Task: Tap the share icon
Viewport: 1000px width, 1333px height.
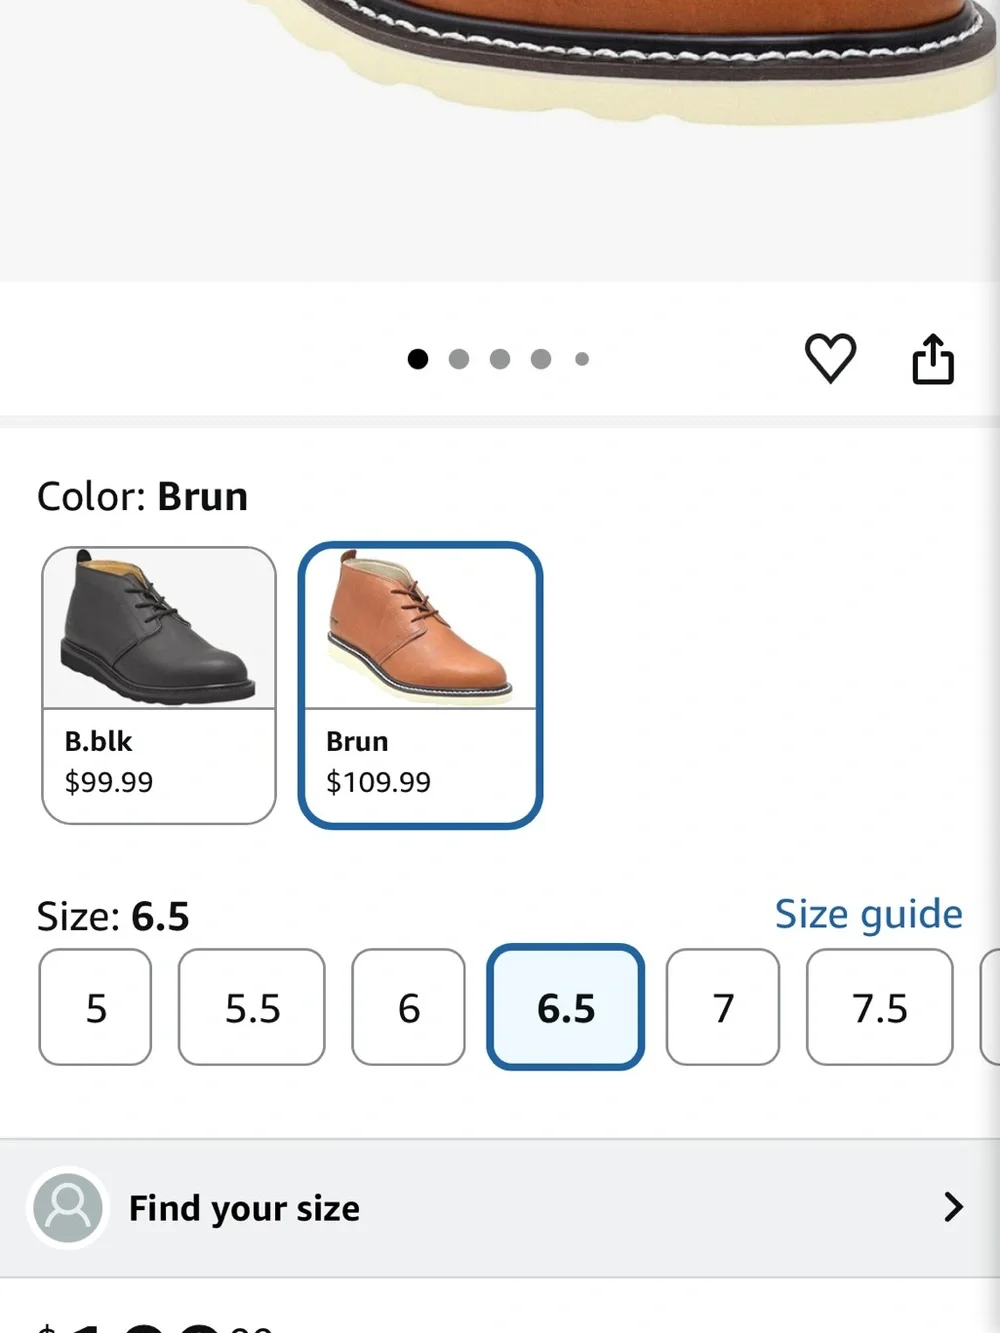Action: tap(933, 359)
